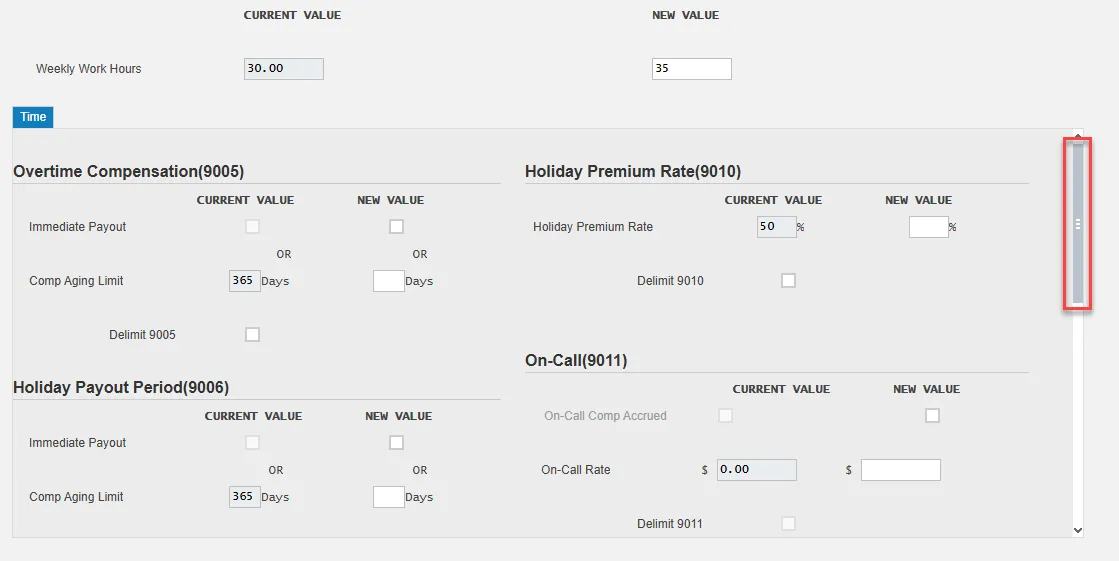This screenshot has height=561, width=1119.
Task: Check the Delimit 9005 checkbox
Action: coord(252,335)
